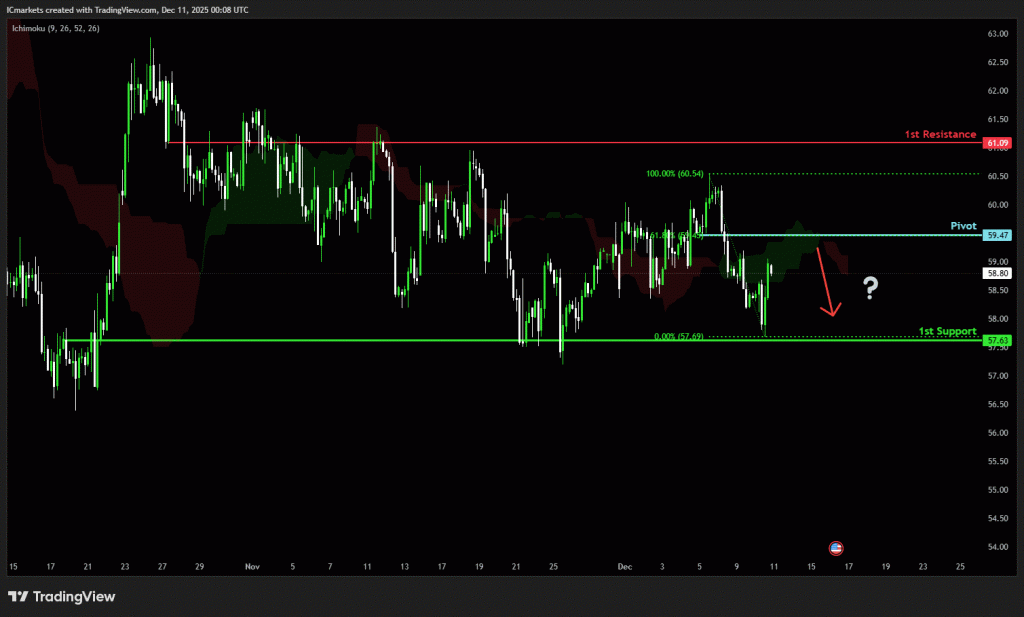
Task: Click the 1st Support label
Action: tap(947, 331)
